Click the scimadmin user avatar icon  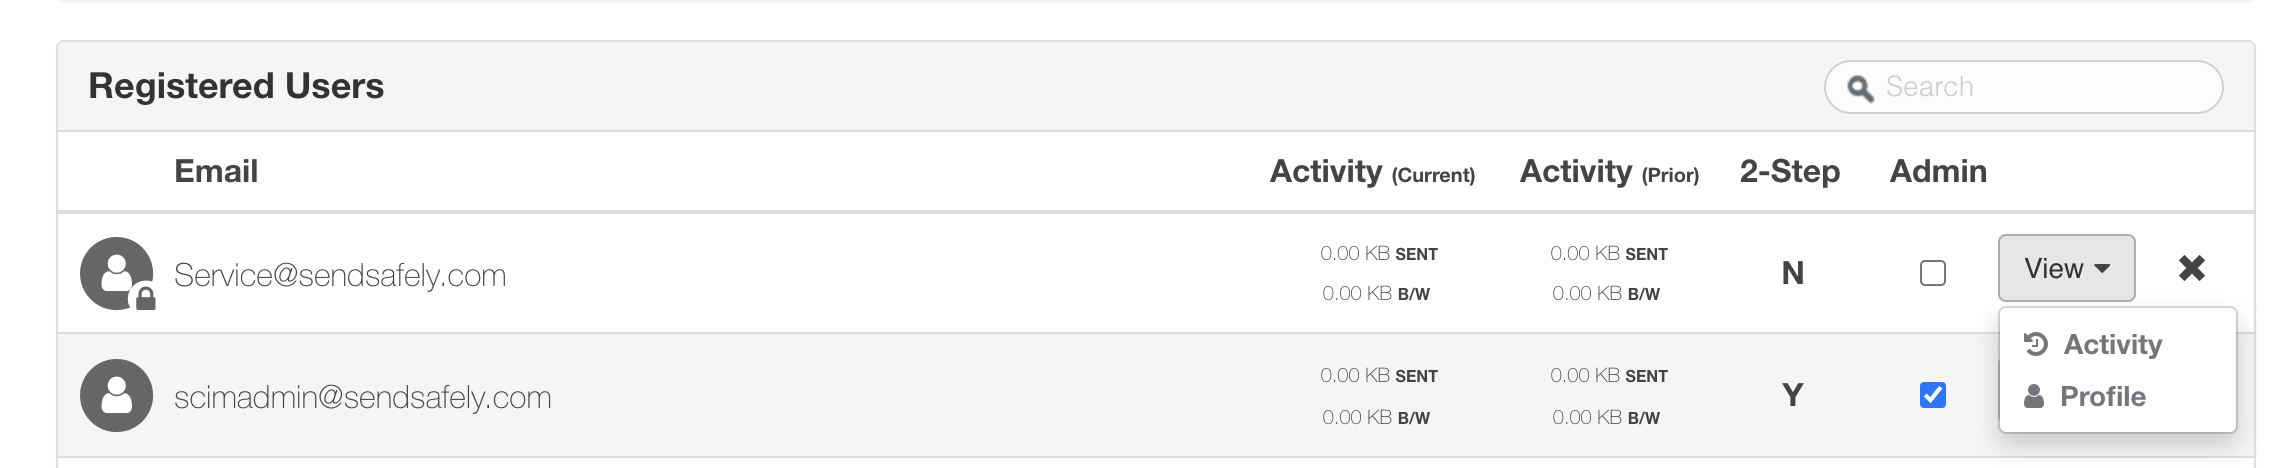[x=117, y=395]
